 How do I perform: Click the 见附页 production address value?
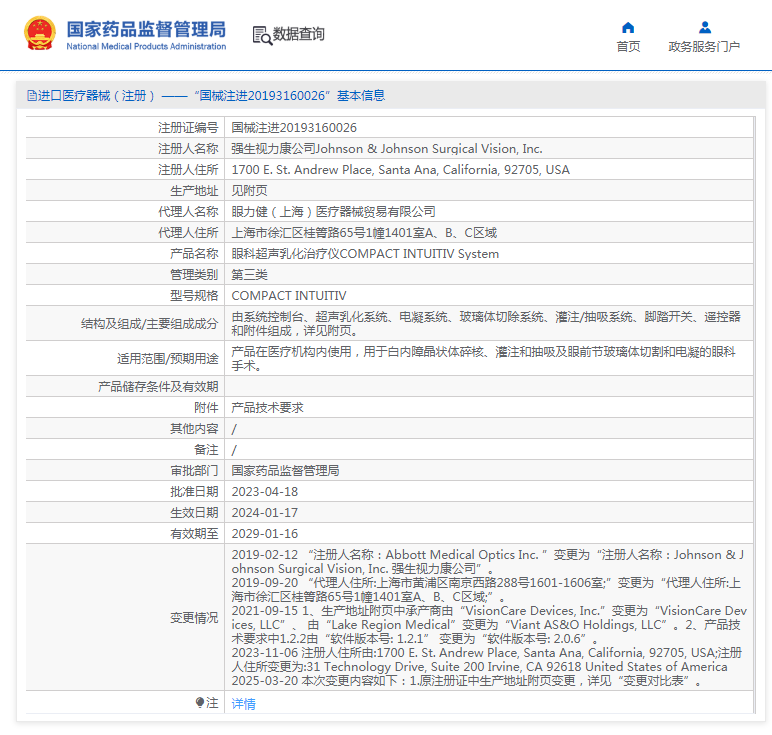(249, 191)
